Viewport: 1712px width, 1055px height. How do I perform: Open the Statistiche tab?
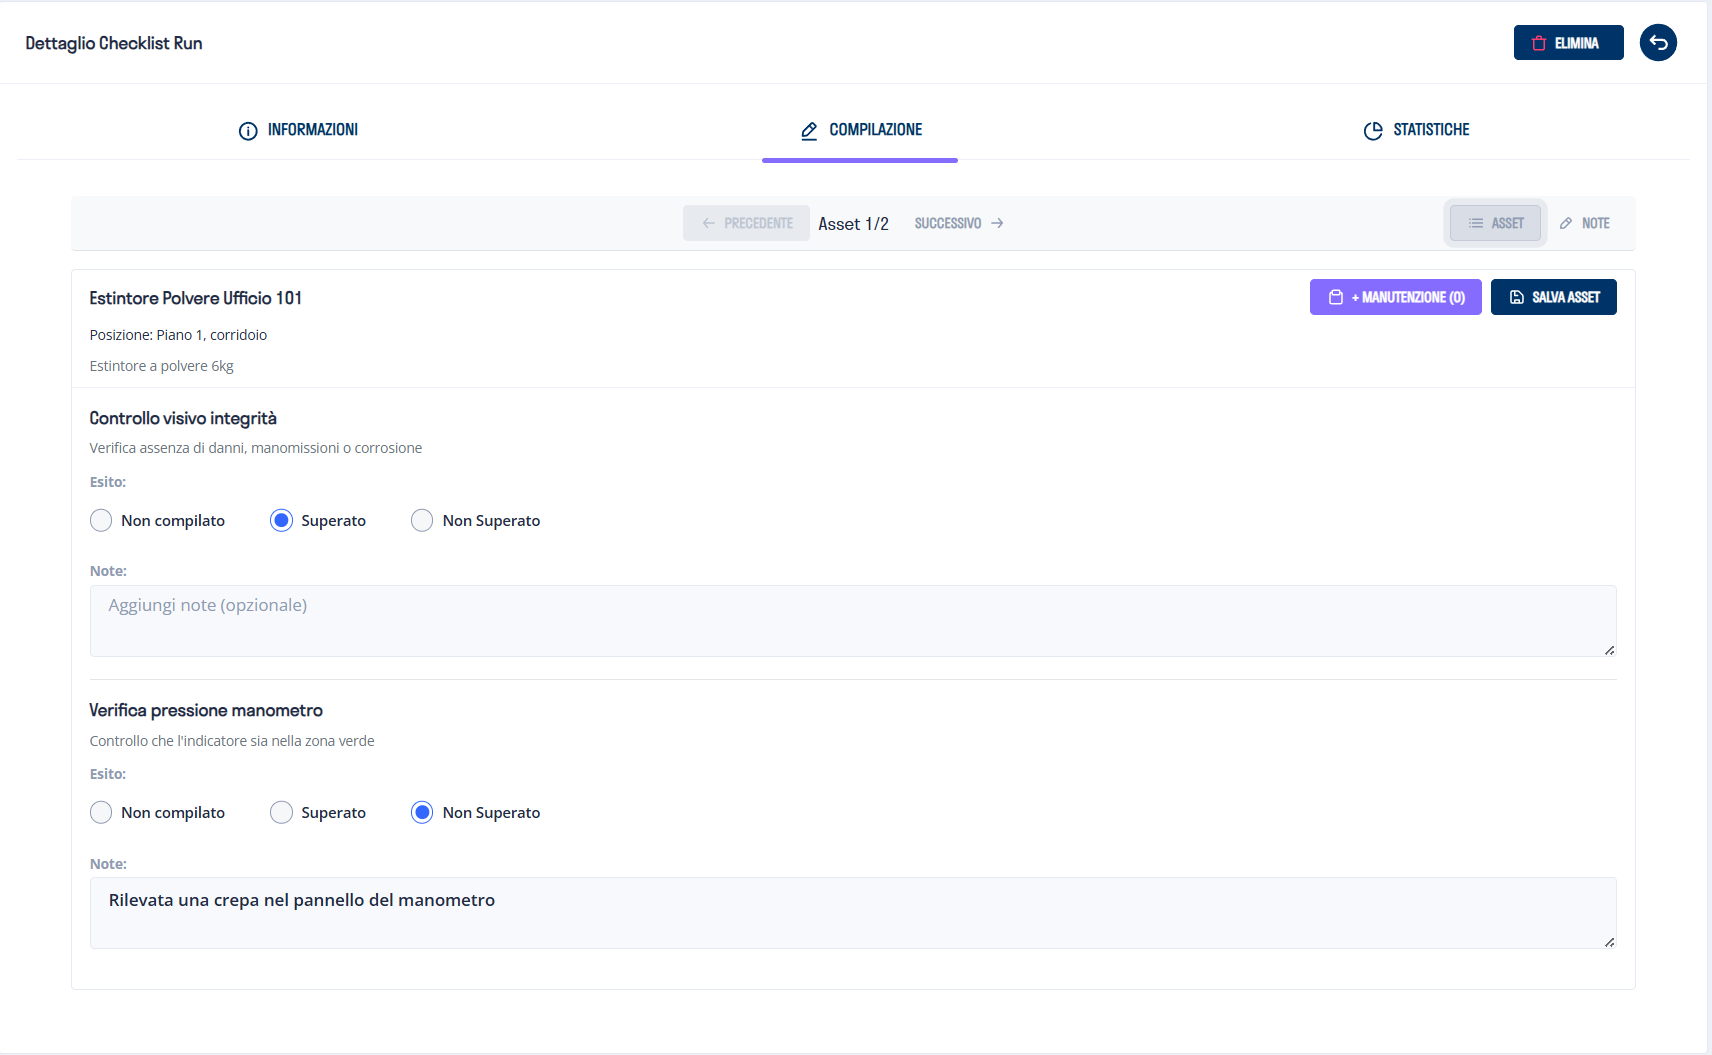(1416, 130)
